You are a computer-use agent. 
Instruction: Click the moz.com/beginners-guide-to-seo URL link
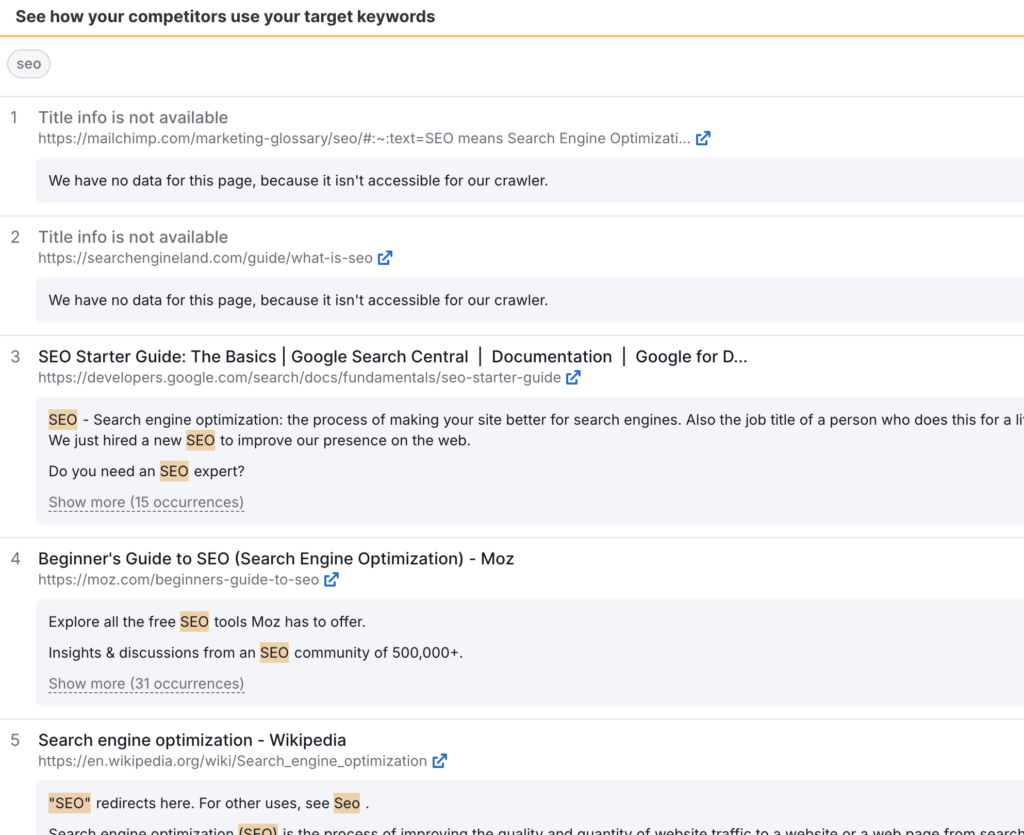[x=180, y=579]
